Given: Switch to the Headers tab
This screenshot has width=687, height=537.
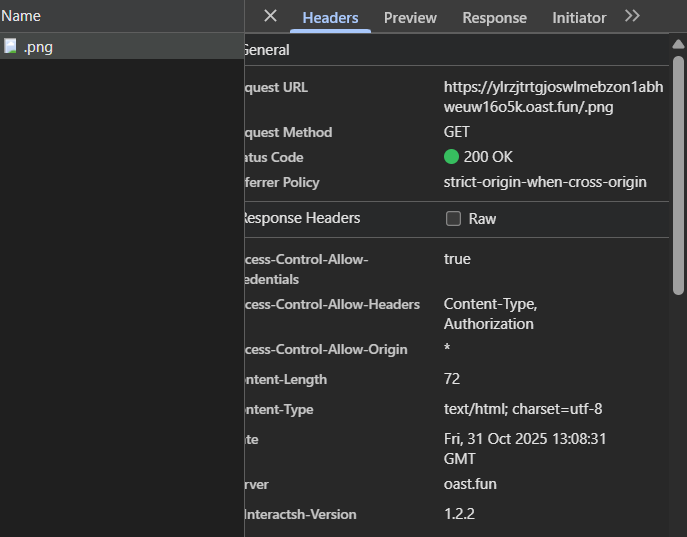Looking at the screenshot, I should (x=330, y=18).
